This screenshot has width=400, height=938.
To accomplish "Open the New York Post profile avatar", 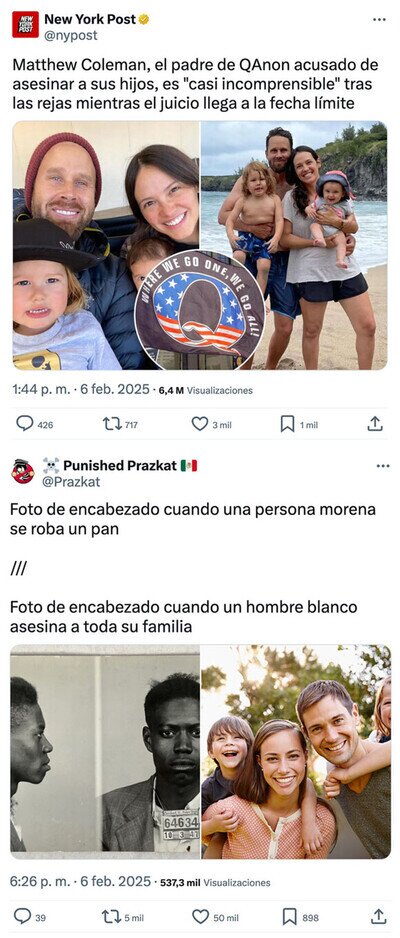I will 25,25.
